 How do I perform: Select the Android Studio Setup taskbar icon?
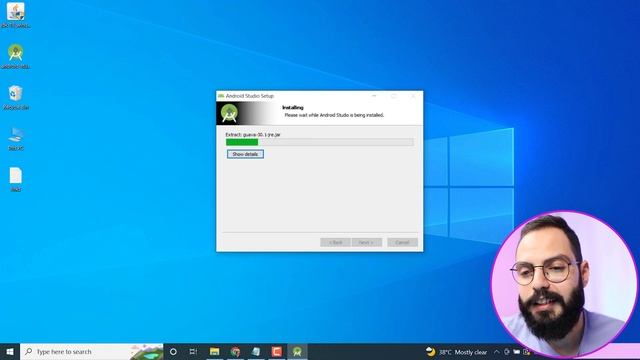[x=298, y=351]
